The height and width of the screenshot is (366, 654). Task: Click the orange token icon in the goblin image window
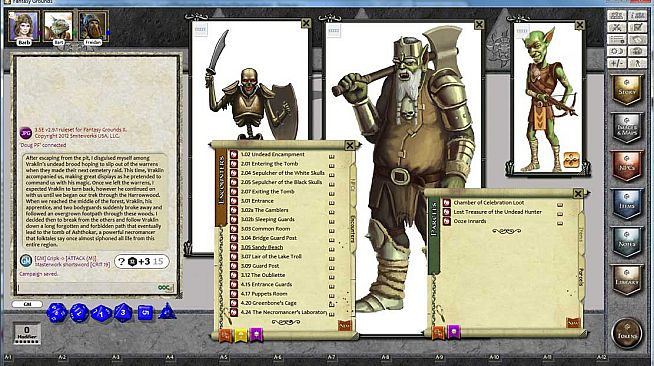[x=571, y=160]
